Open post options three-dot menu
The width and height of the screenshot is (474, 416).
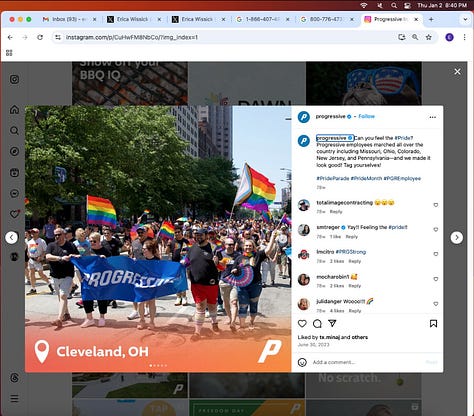433,117
